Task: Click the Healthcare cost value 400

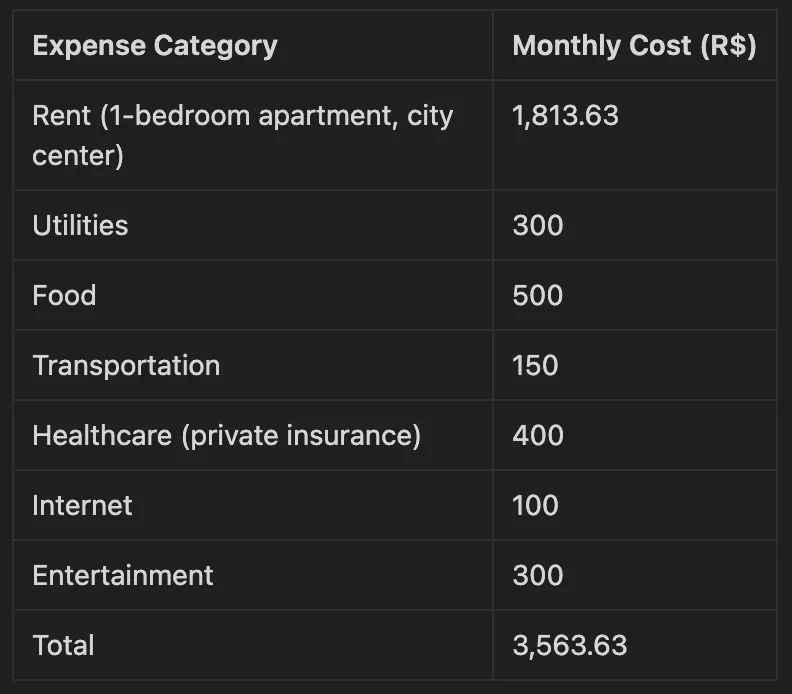Action: pos(538,435)
